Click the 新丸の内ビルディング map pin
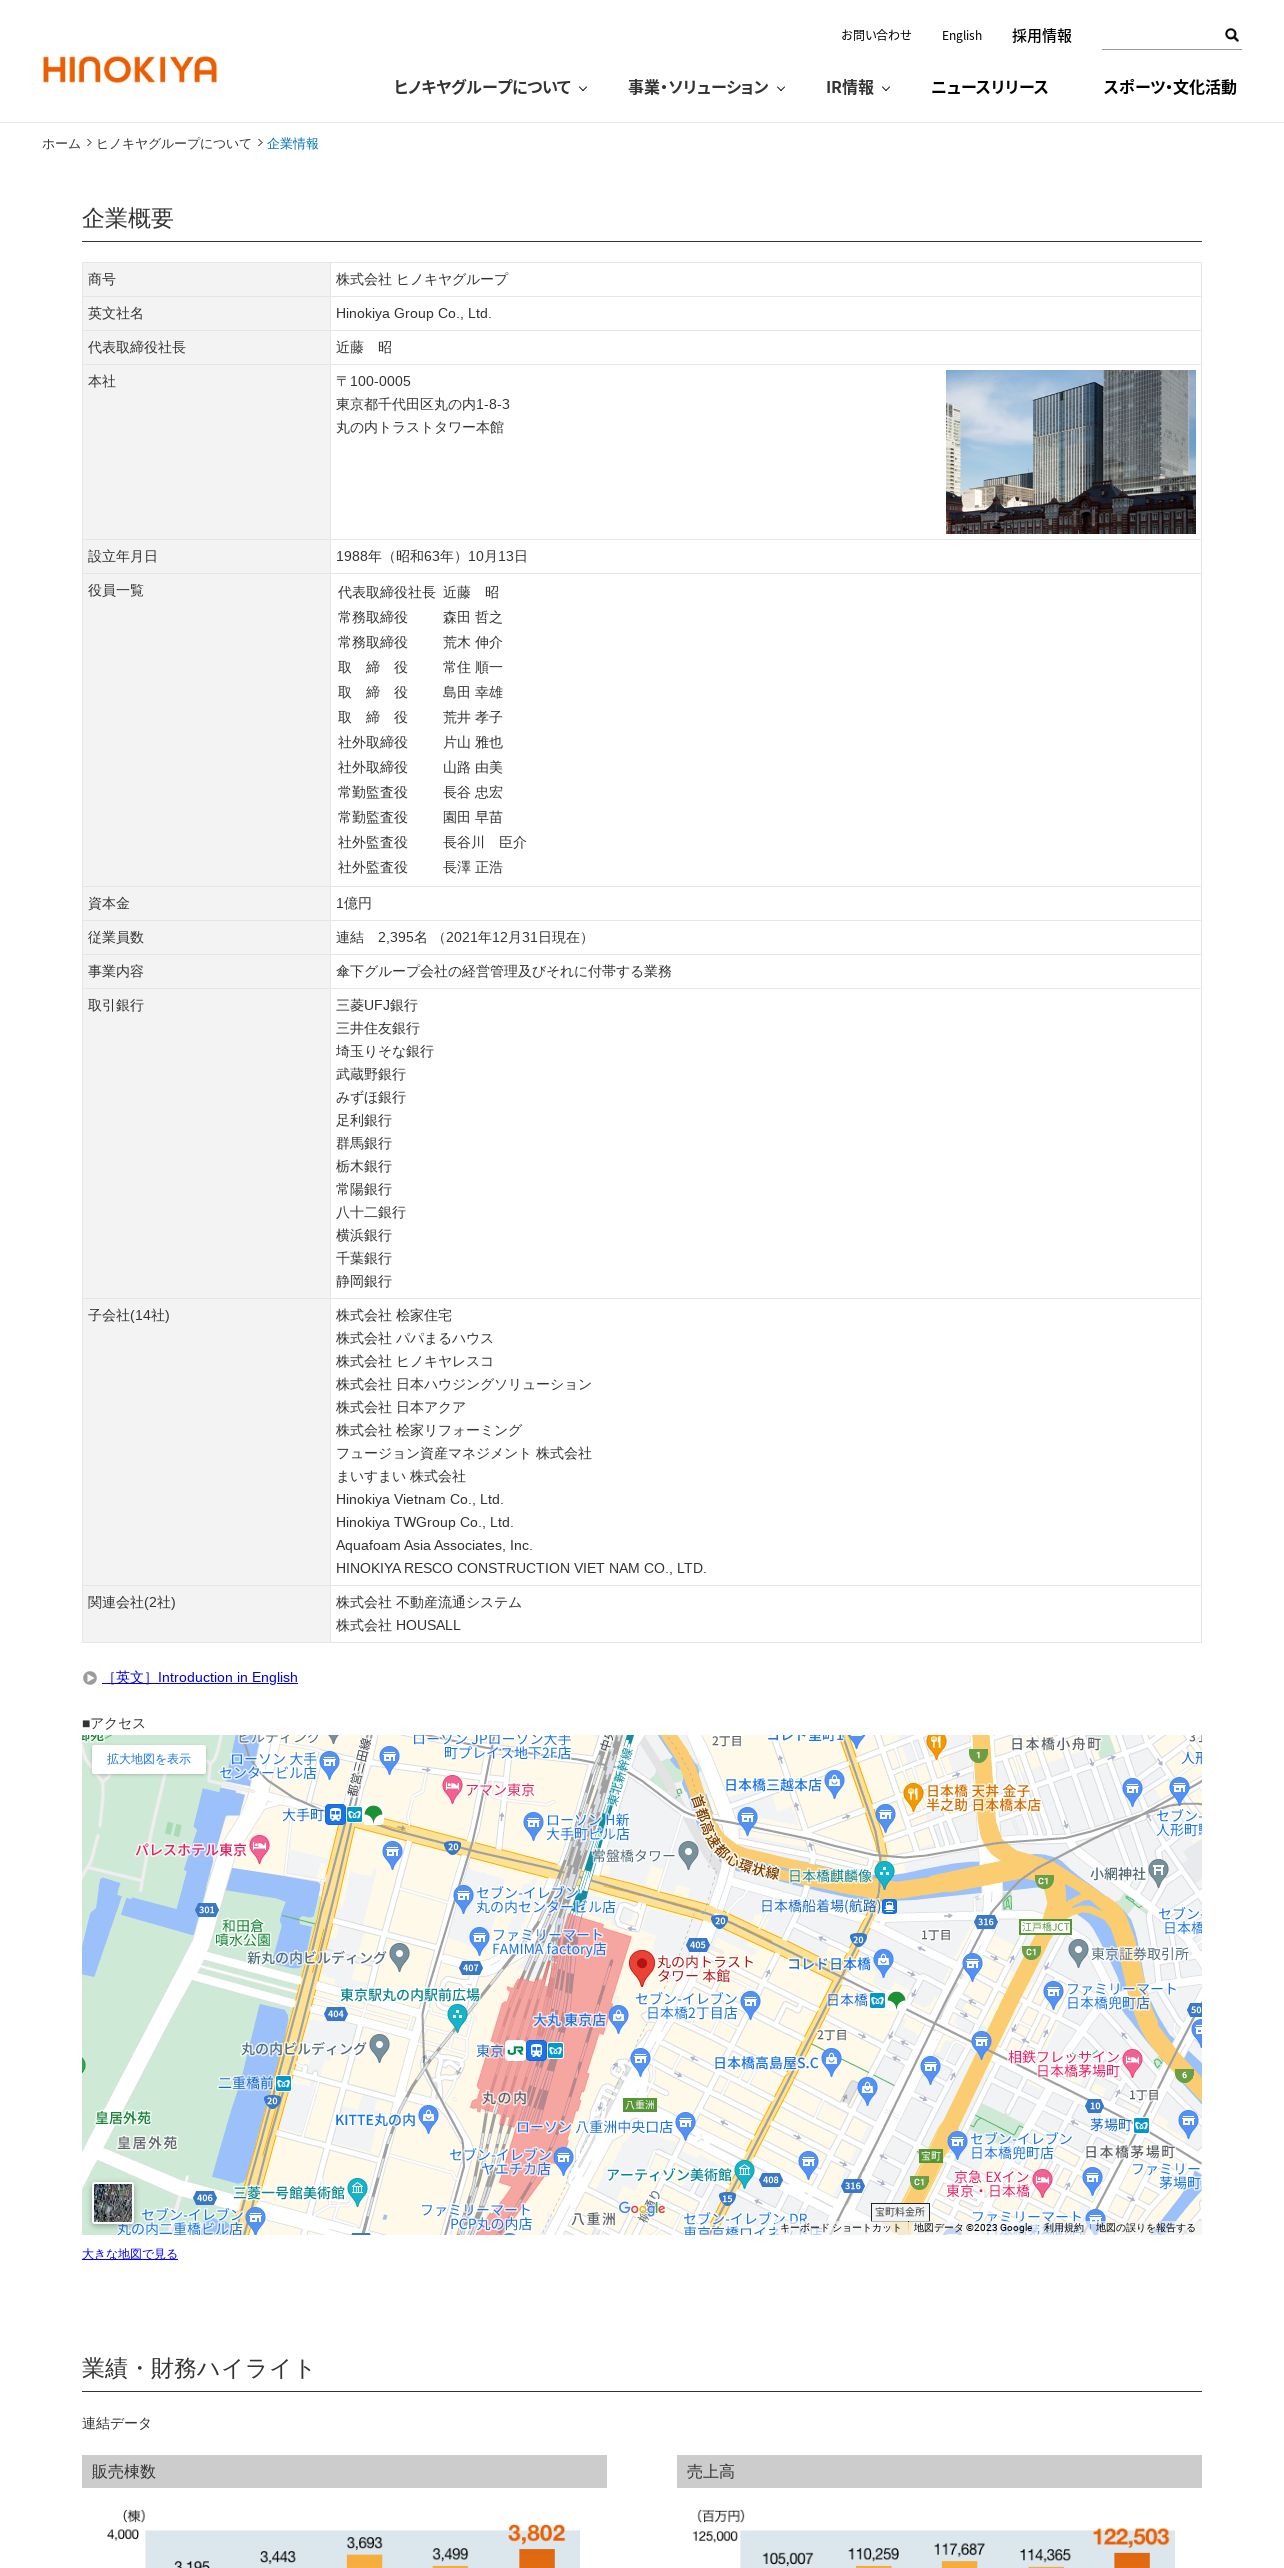The image size is (1284, 2568). [399, 1956]
